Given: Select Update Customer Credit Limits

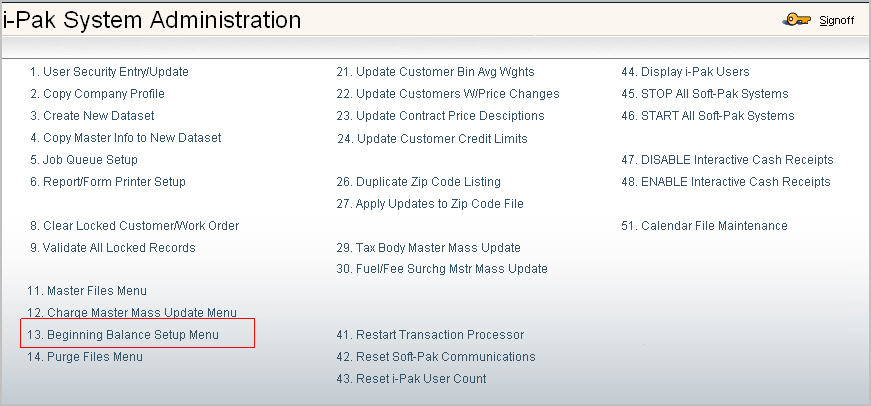Looking at the screenshot, I should click(433, 139).
